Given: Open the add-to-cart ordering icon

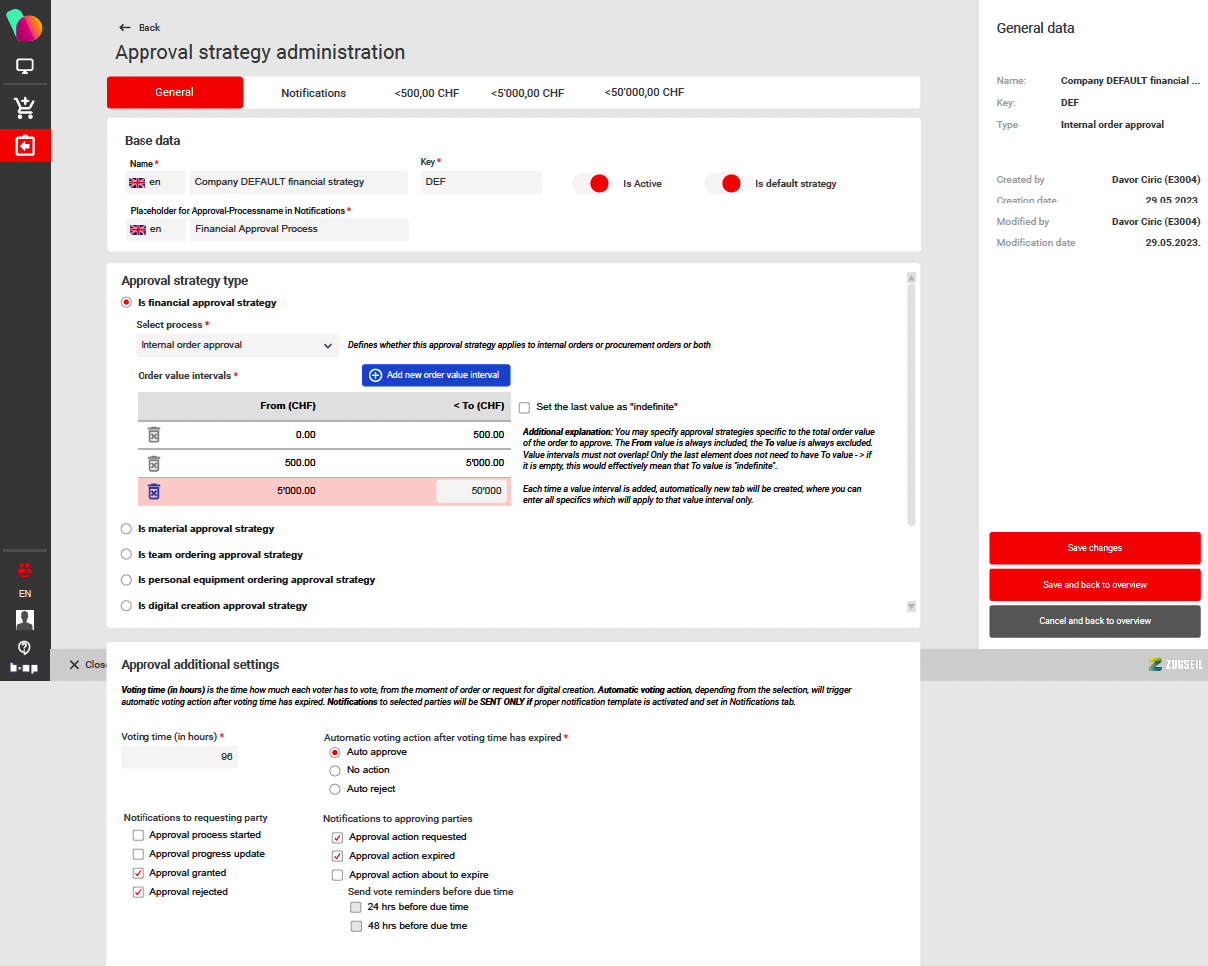Looking at the screenshot, I should [x=25, y=107].
